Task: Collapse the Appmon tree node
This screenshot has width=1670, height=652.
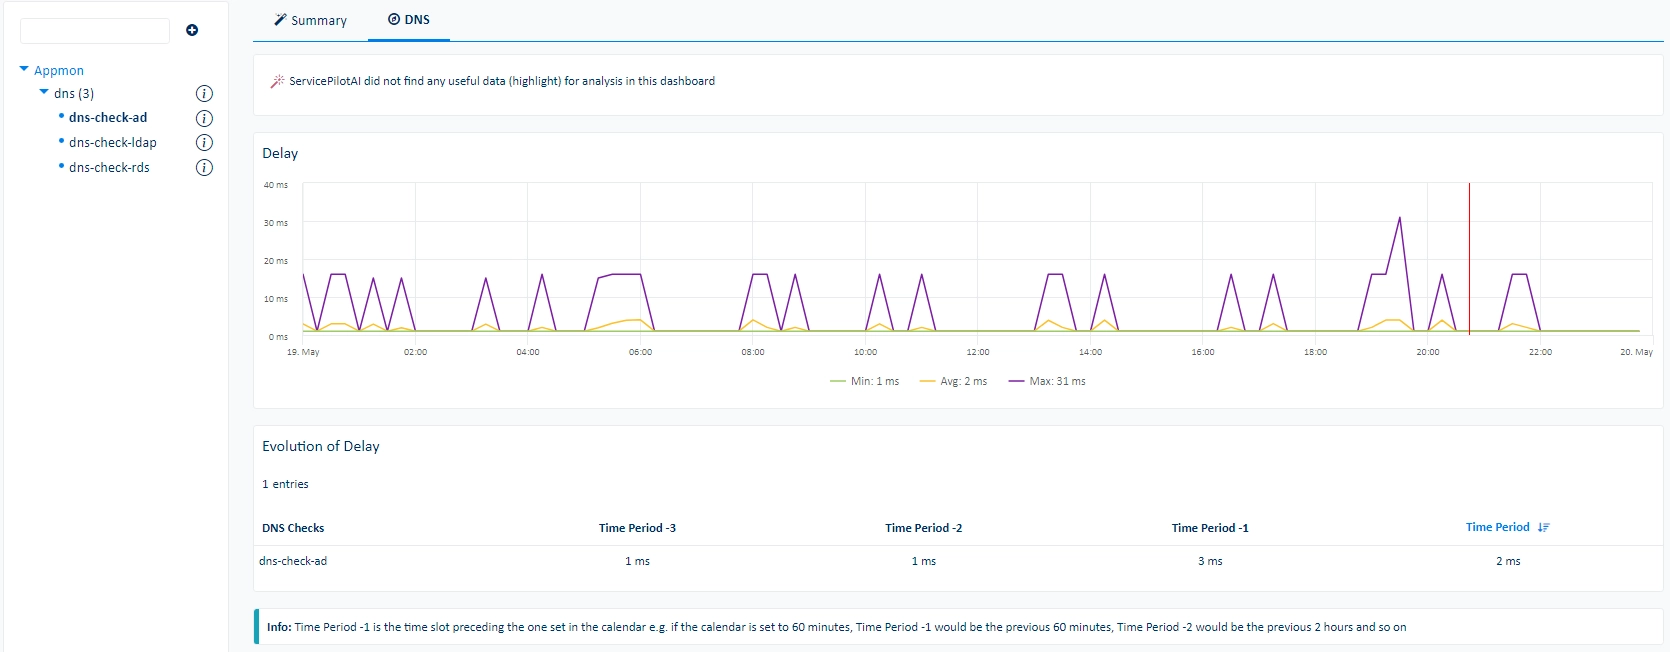Action: pos(24,69)
